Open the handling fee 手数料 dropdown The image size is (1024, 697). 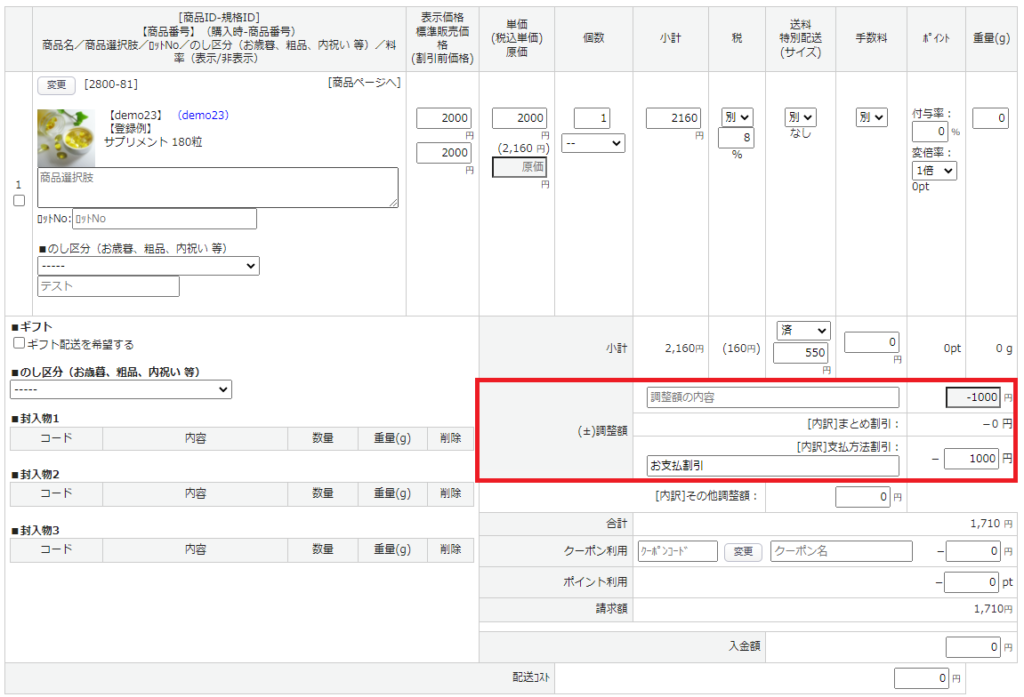coord(871,118)
